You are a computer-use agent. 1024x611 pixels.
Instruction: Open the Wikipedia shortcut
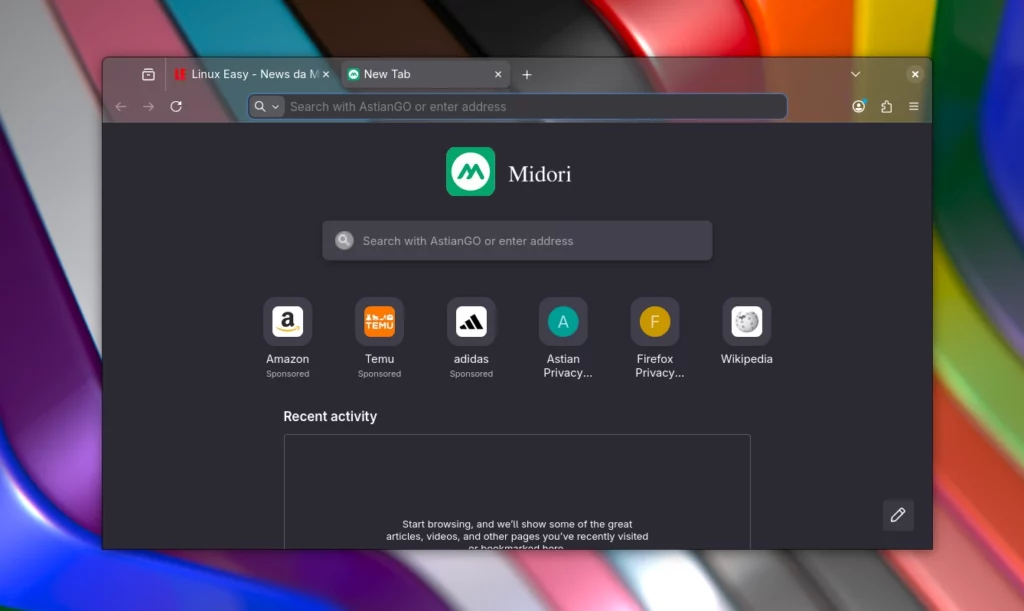[x=745, y=322]
